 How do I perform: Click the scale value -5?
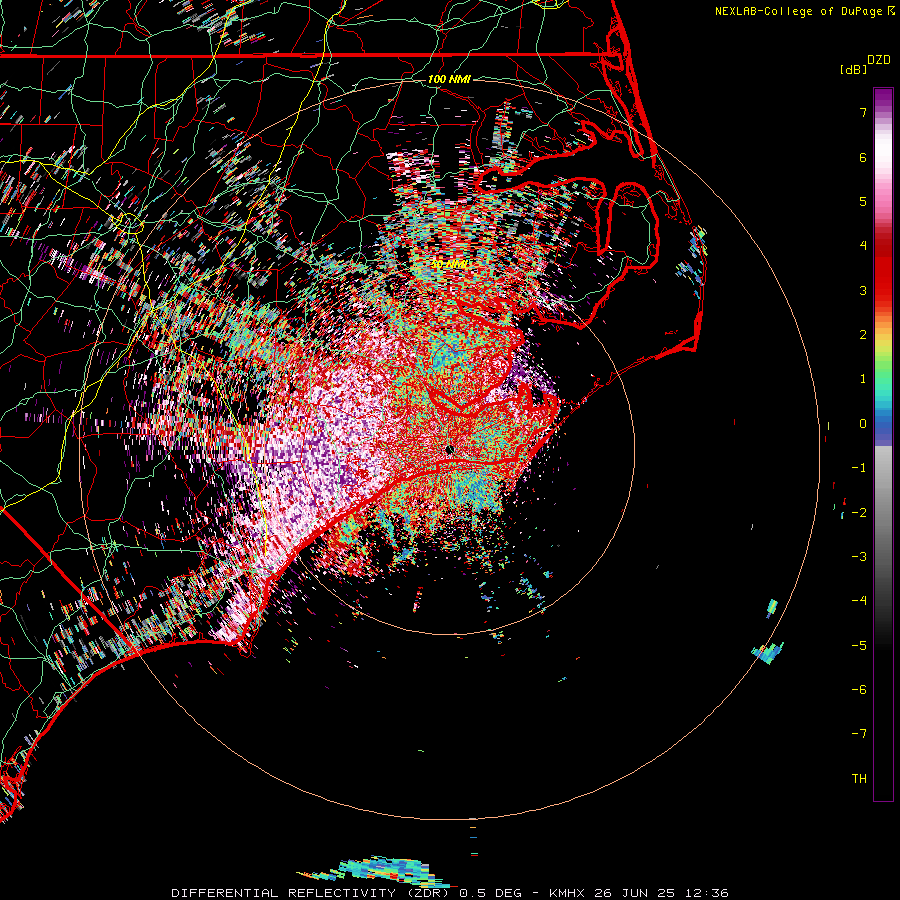tap(859, 646)
